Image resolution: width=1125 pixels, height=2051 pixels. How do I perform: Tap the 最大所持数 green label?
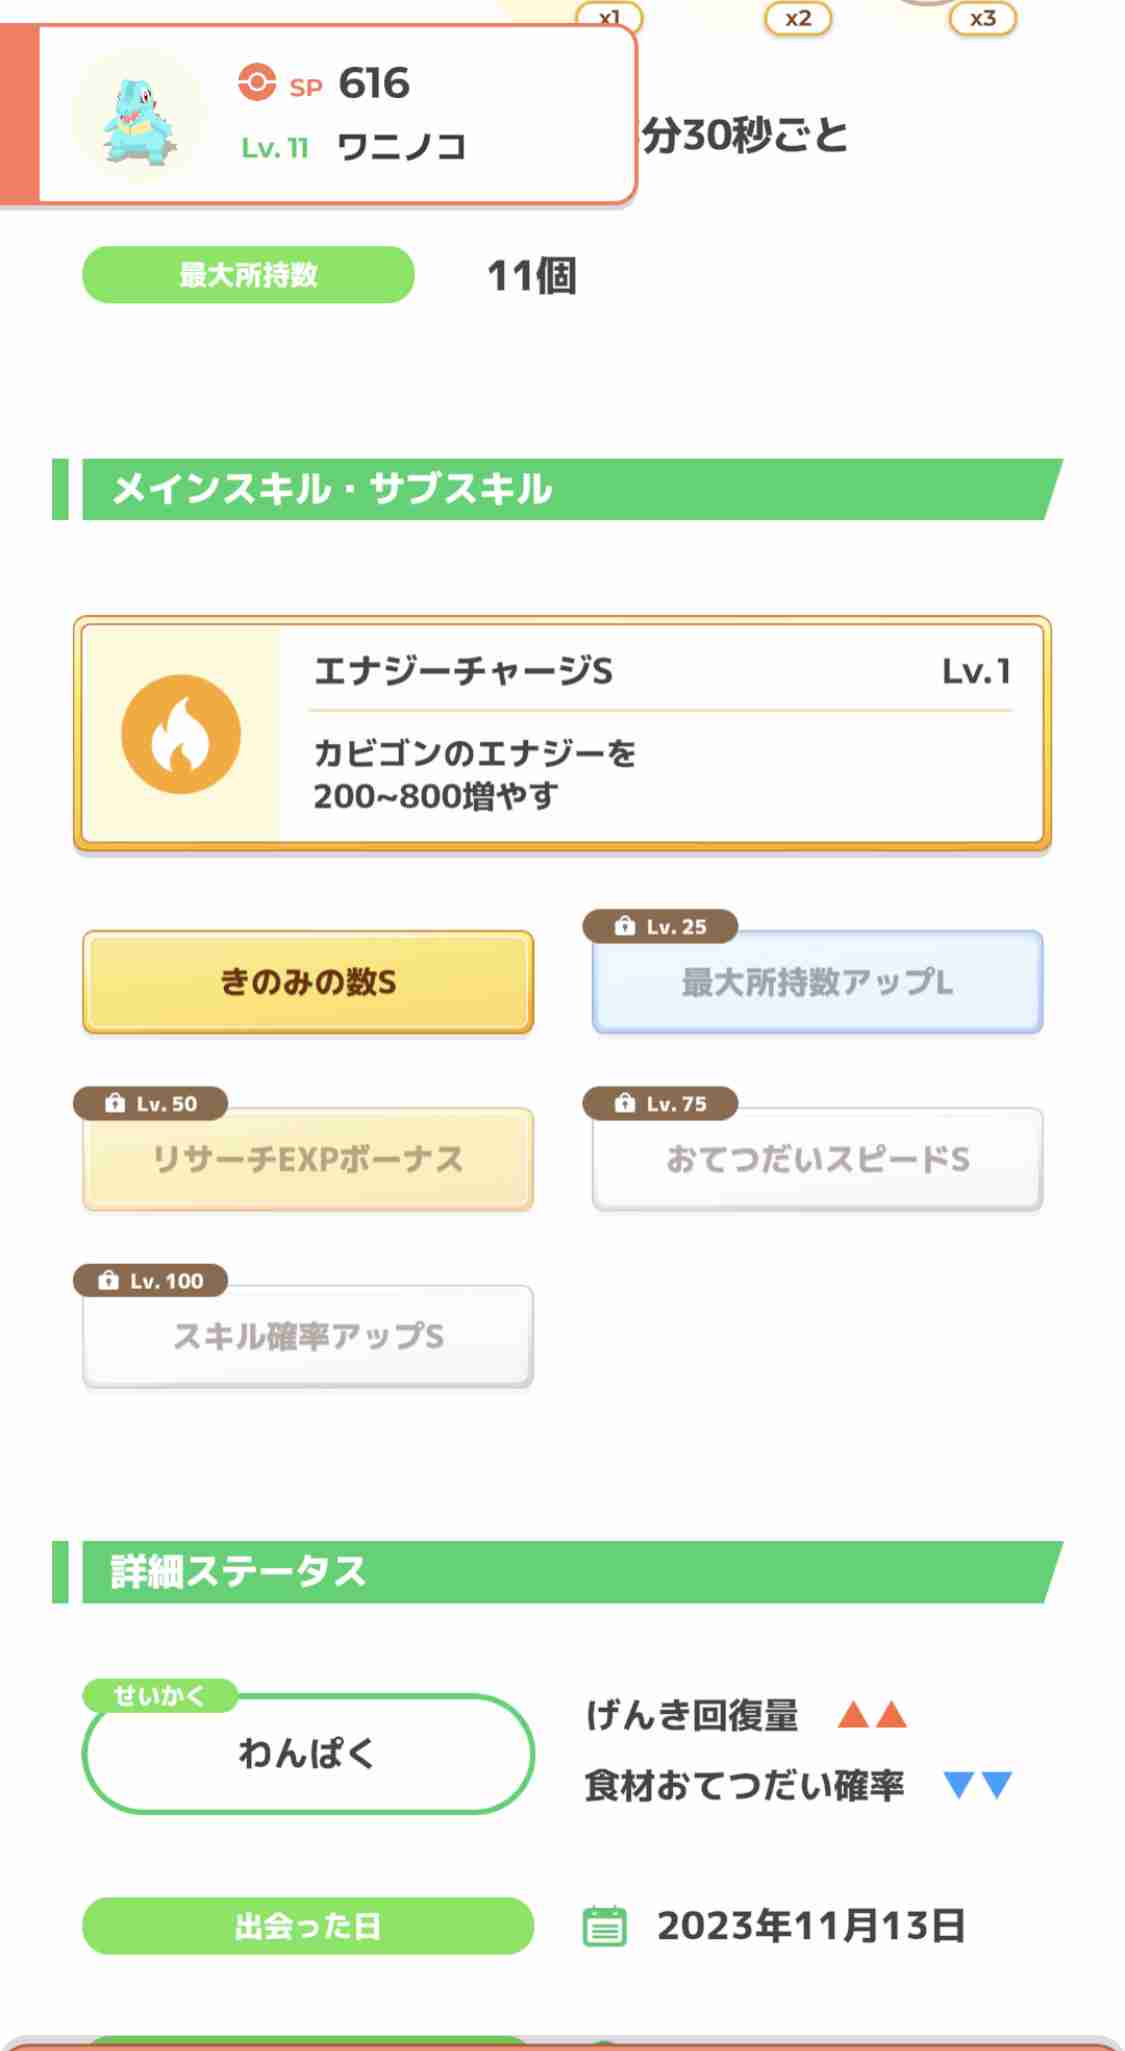pyautogui.click(x=248, y=275)
